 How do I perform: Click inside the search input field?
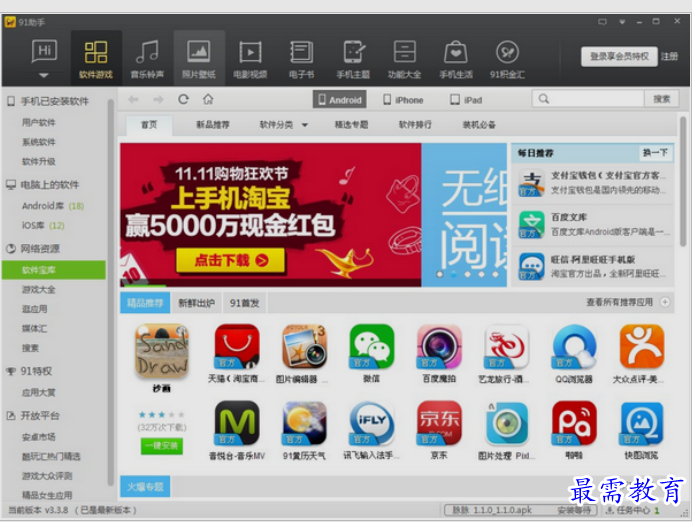click(x=587, y=99)
